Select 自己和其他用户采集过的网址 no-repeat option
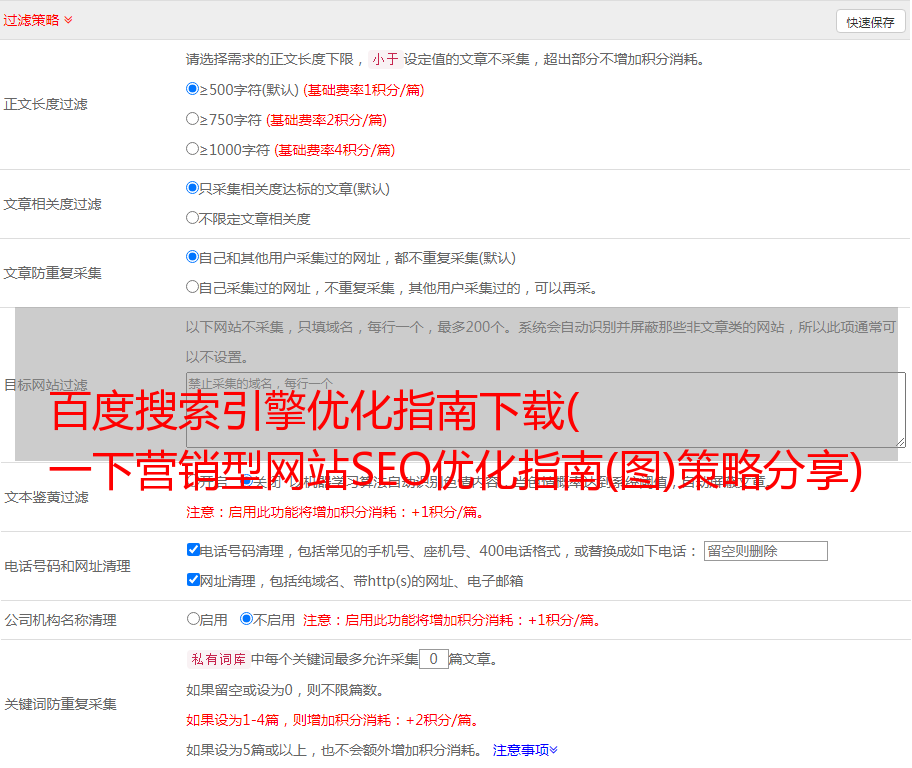 [x=193, y=256]
